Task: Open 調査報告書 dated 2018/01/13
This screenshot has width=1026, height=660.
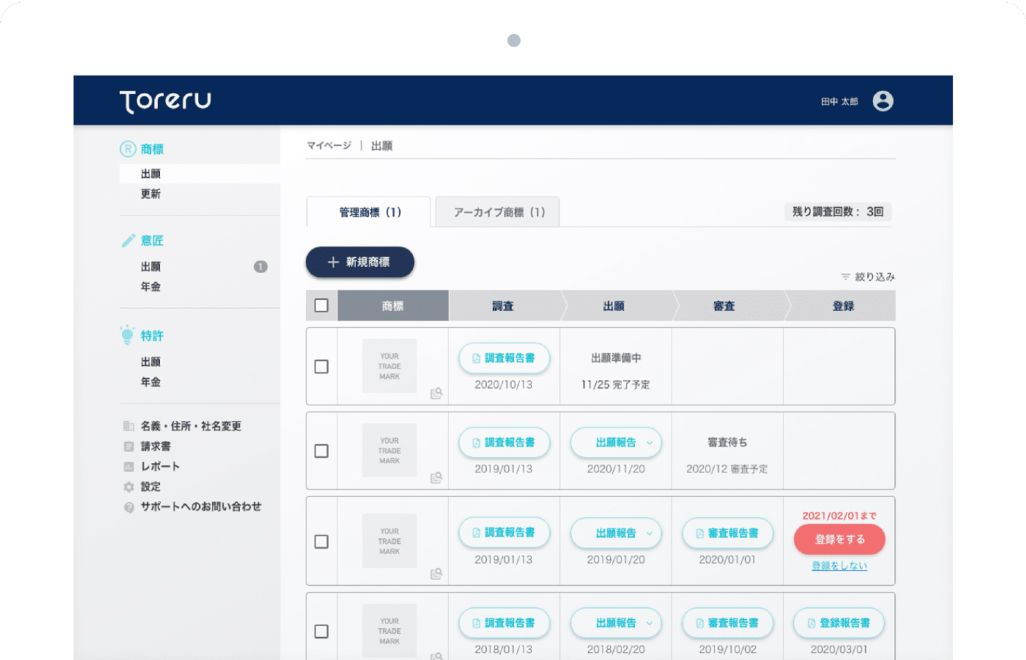Action: (x=504, y=623)
